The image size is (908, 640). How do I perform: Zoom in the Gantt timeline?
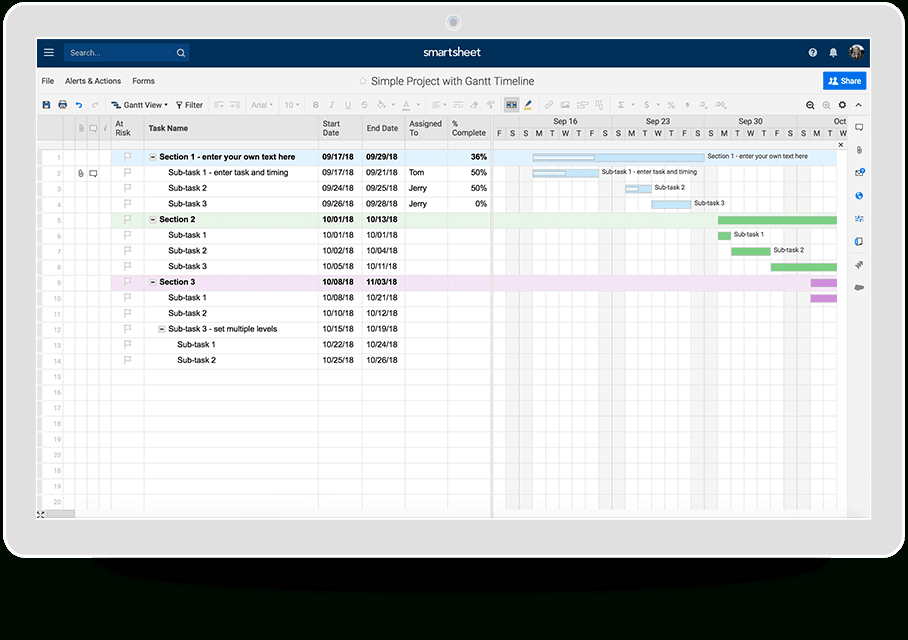click(826, 105)
